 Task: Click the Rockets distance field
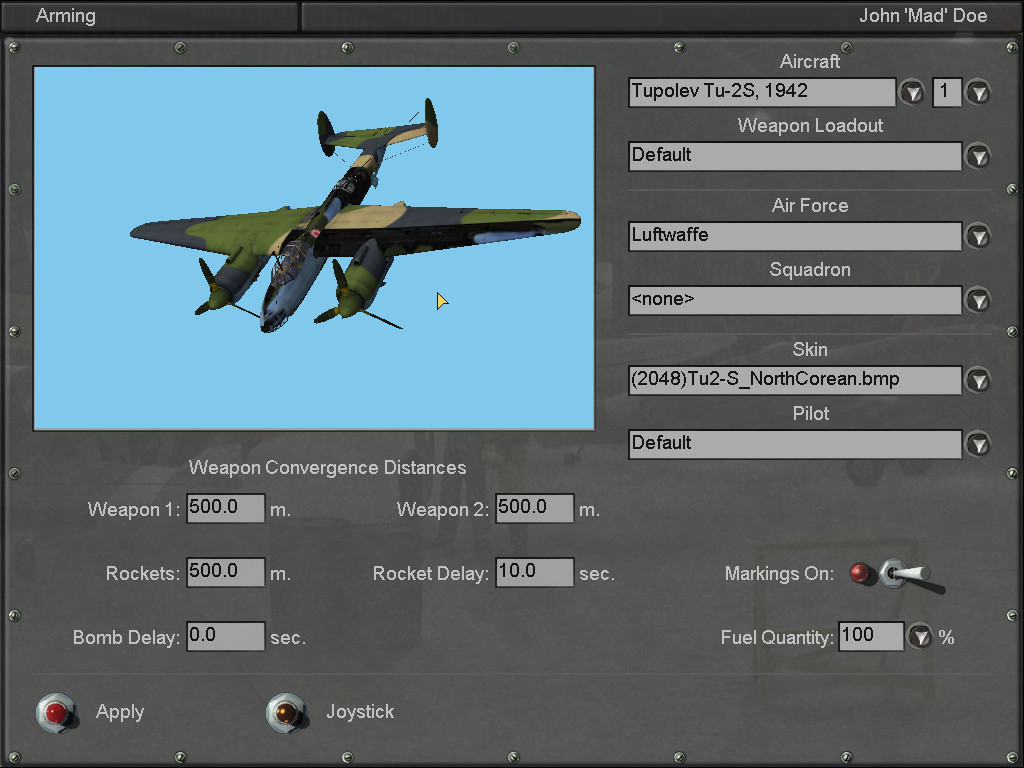click(x=226, y=572)
